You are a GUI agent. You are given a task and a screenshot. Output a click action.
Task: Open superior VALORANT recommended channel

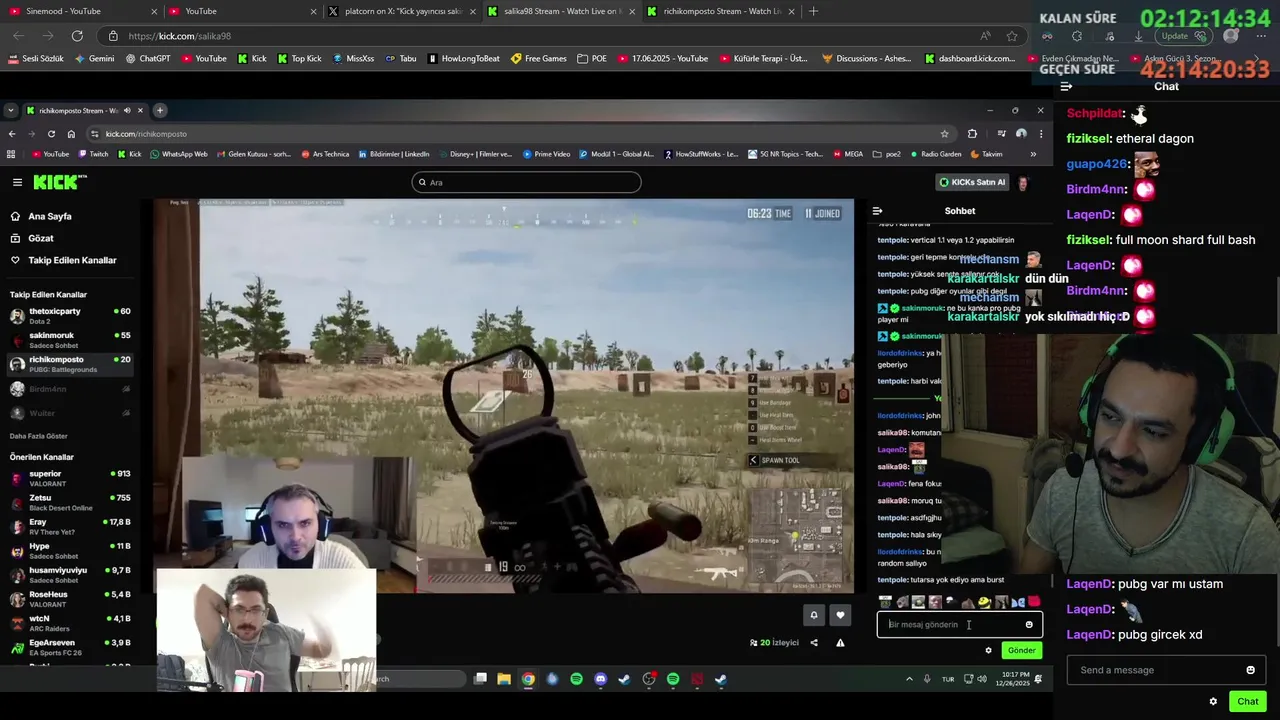70,478
